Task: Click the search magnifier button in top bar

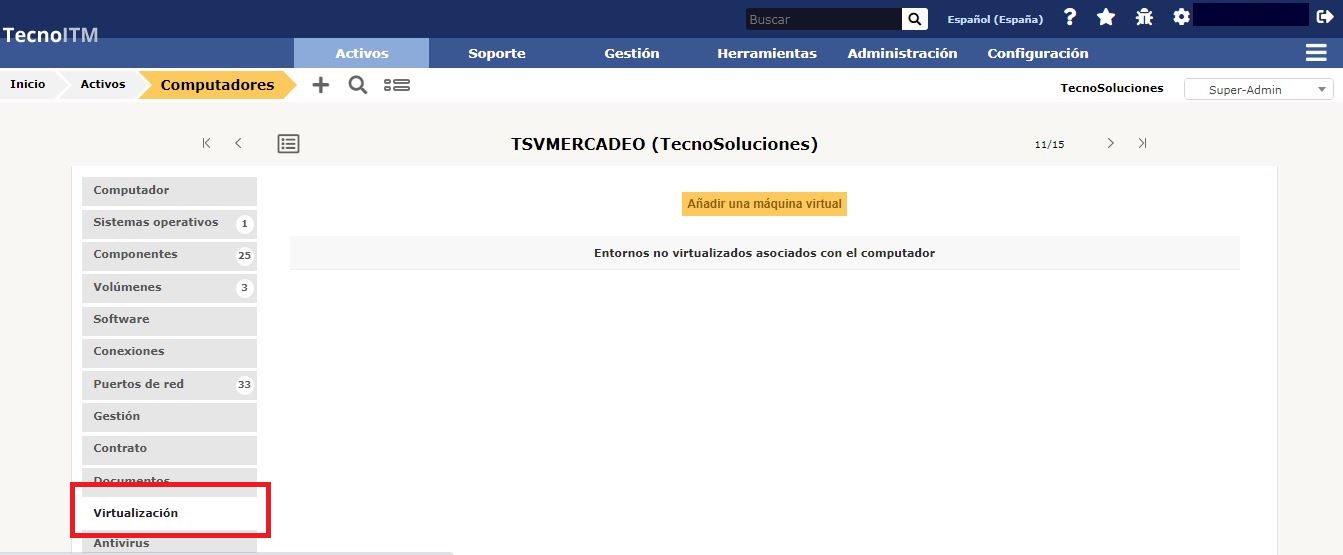Action: coord(914,19)
